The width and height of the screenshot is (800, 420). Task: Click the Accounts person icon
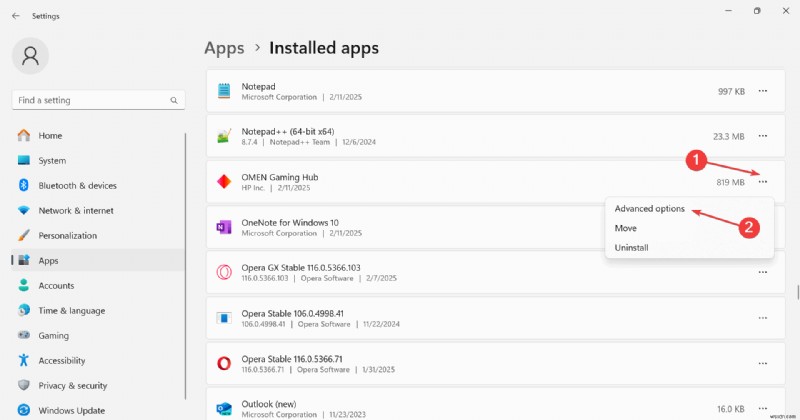(x=24, y=285)
